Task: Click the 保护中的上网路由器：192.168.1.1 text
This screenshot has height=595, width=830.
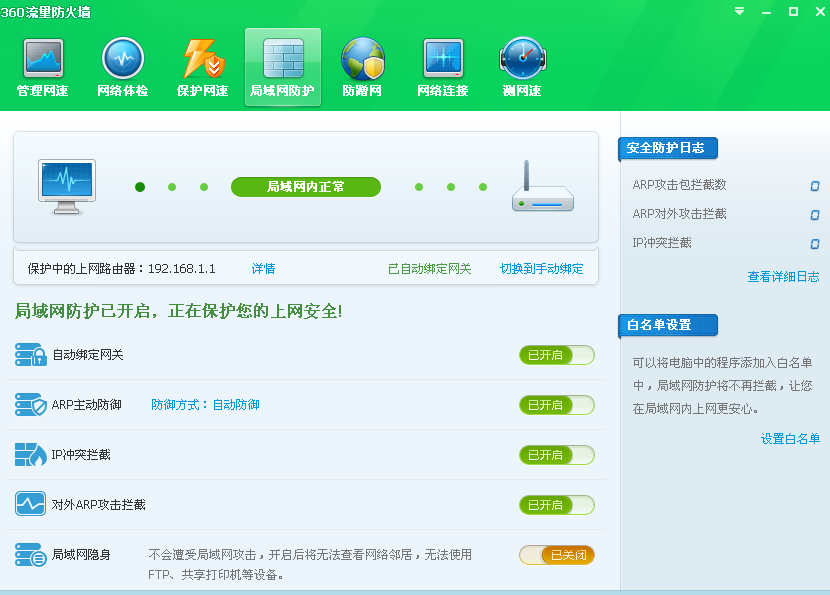Action: 122,269
